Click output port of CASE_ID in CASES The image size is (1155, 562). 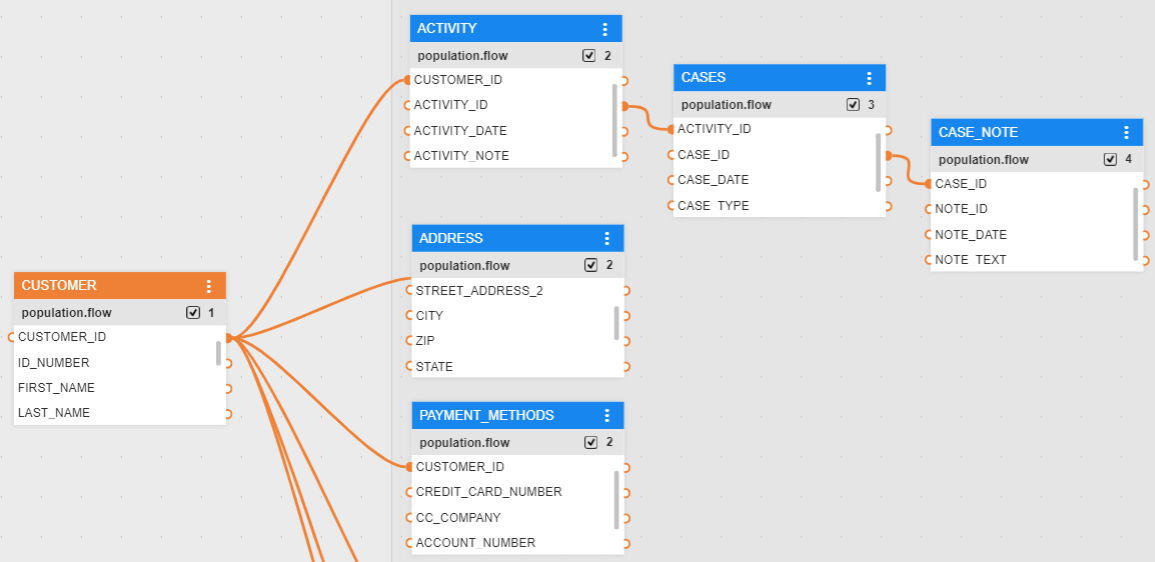tap(887, 155)
